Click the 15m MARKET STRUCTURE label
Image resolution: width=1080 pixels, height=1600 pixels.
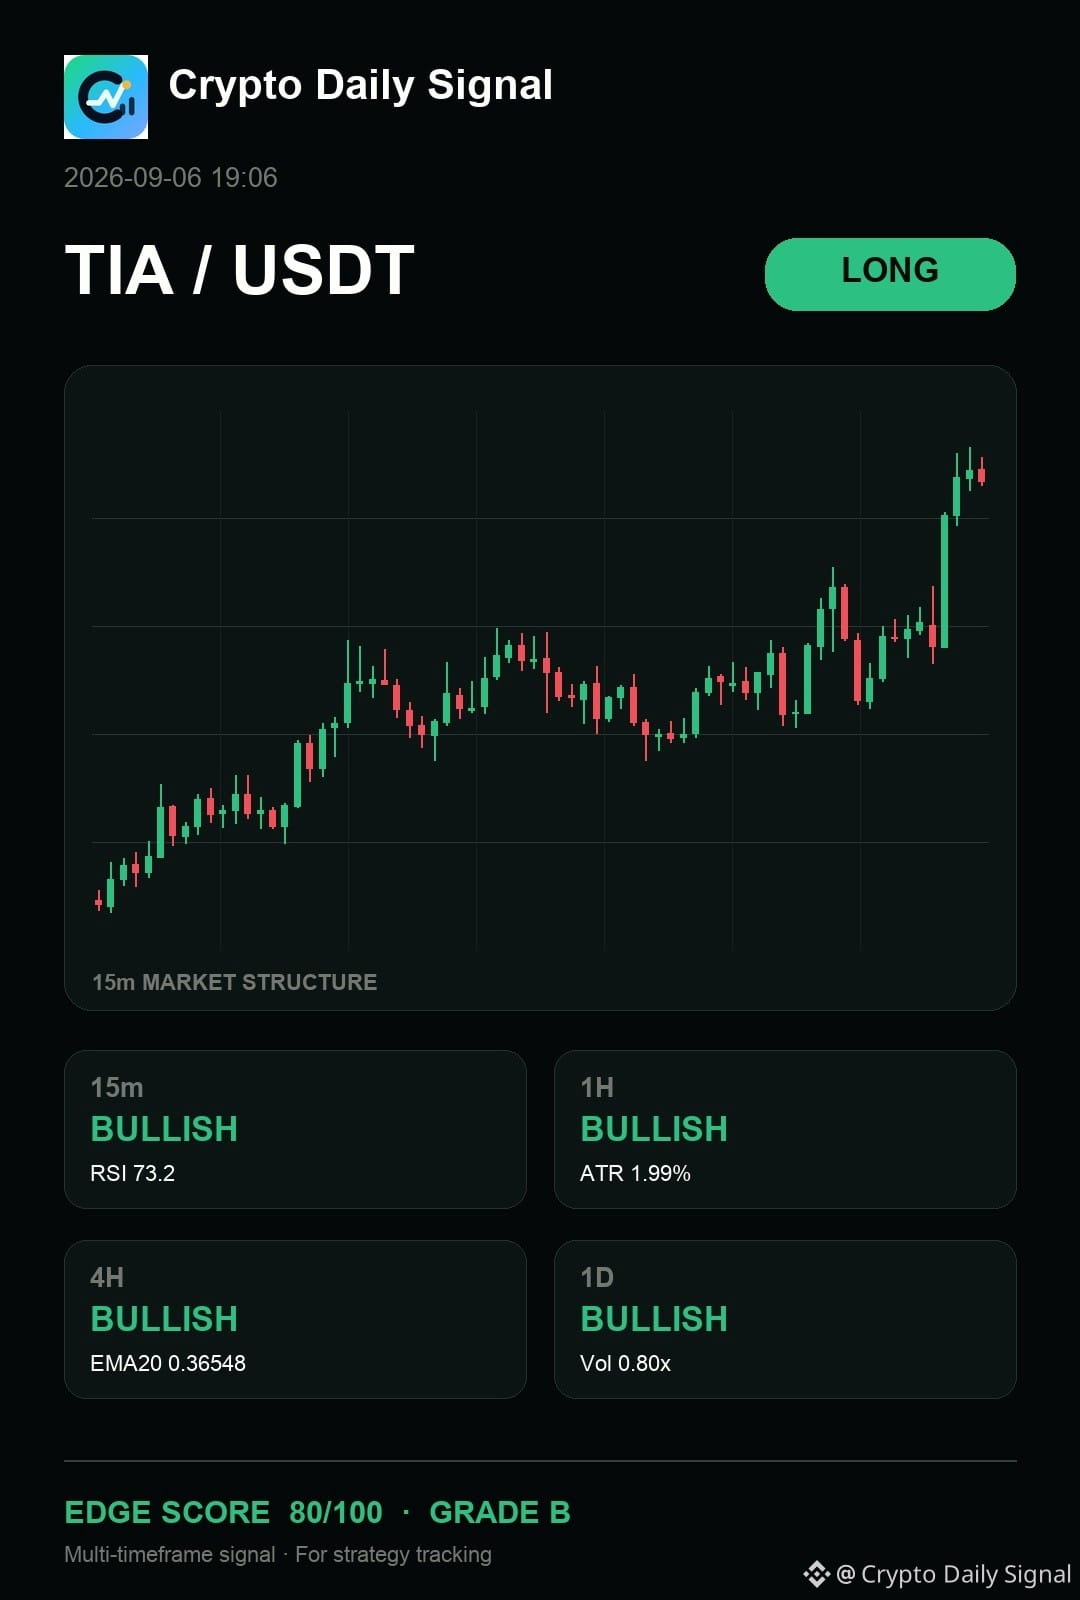point(235,982)
